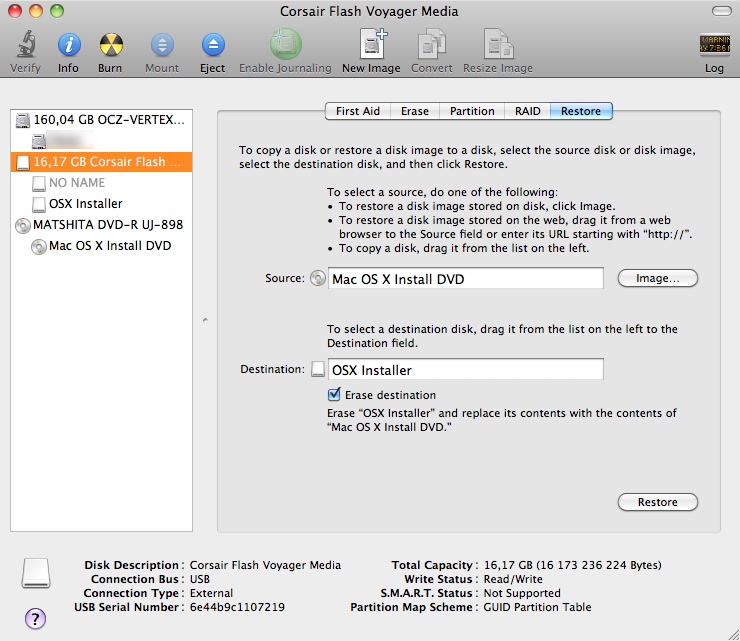
Task: Select the MATSHITA DVD-R UJ-898 drive
Action: (101, 225)
